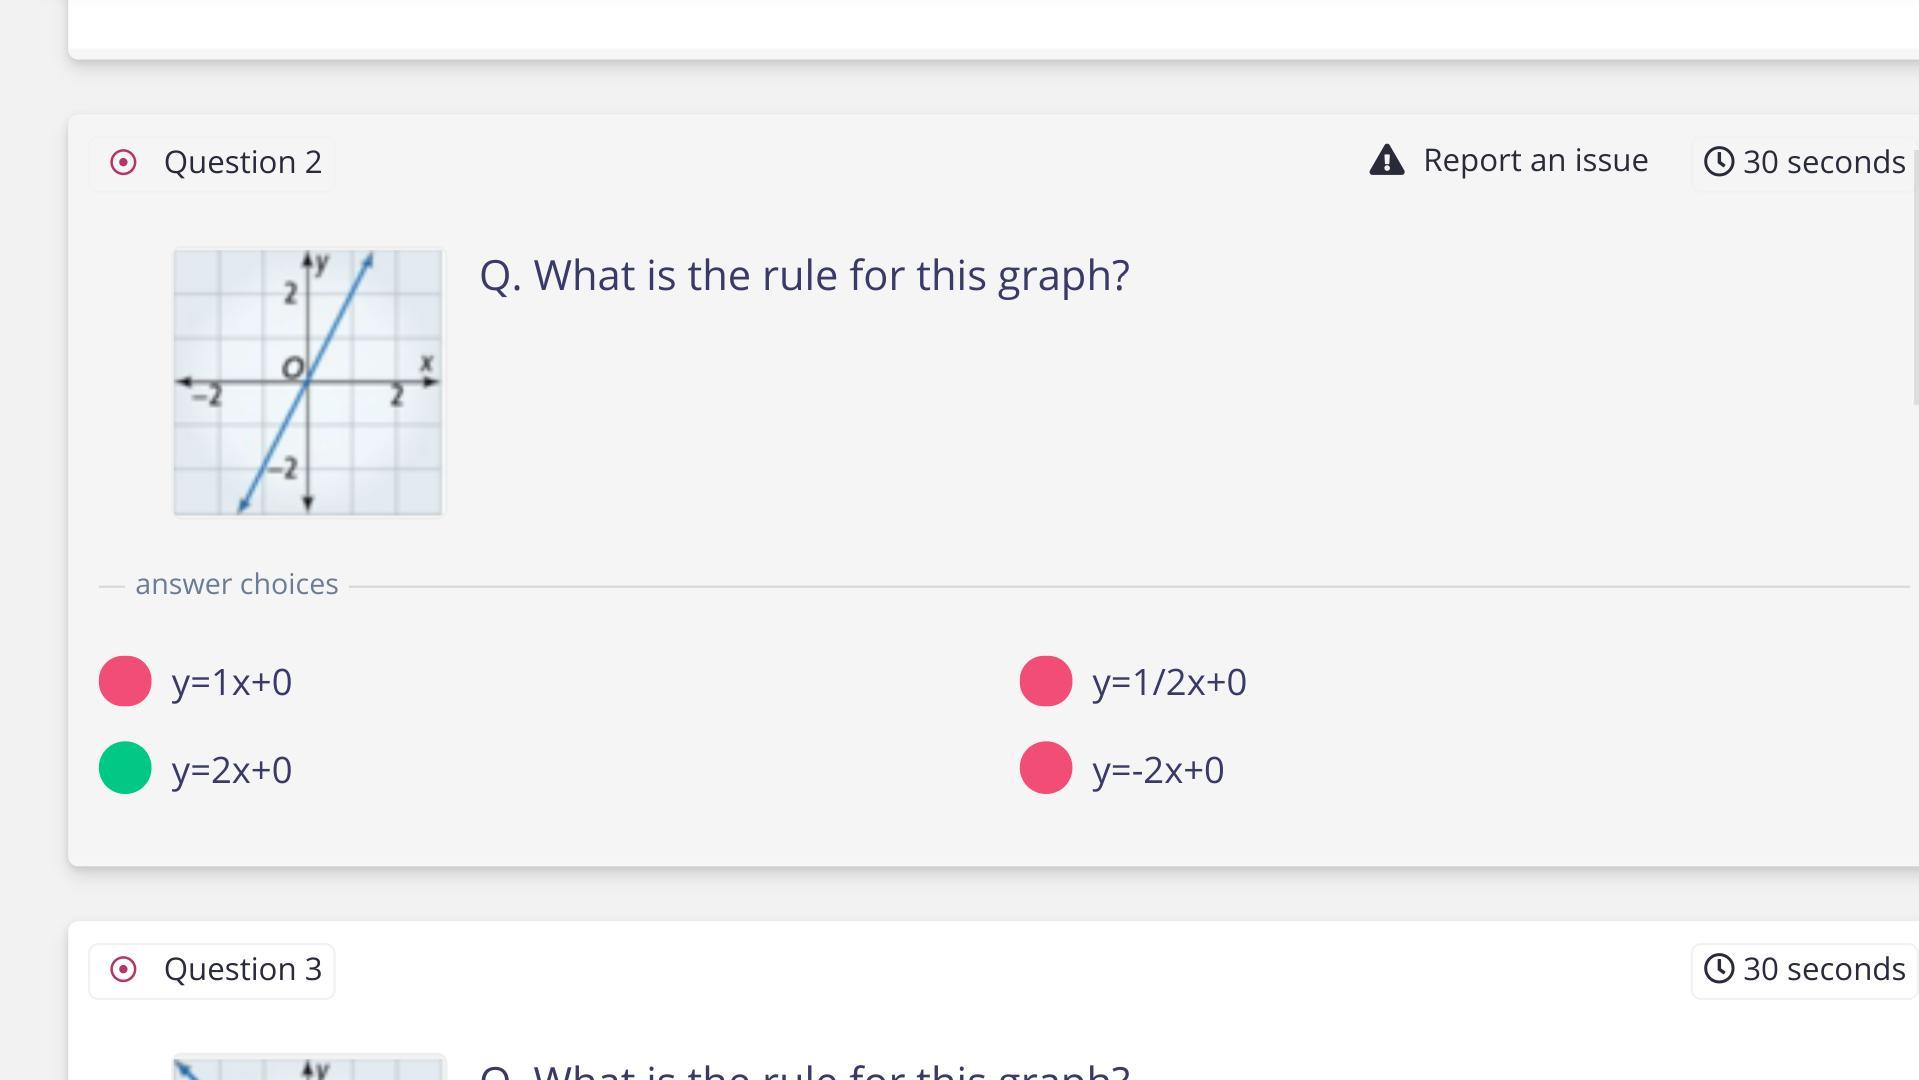Click the Question 2 prompt text
The image size is (1919, 1080).
tap(804, 275)
